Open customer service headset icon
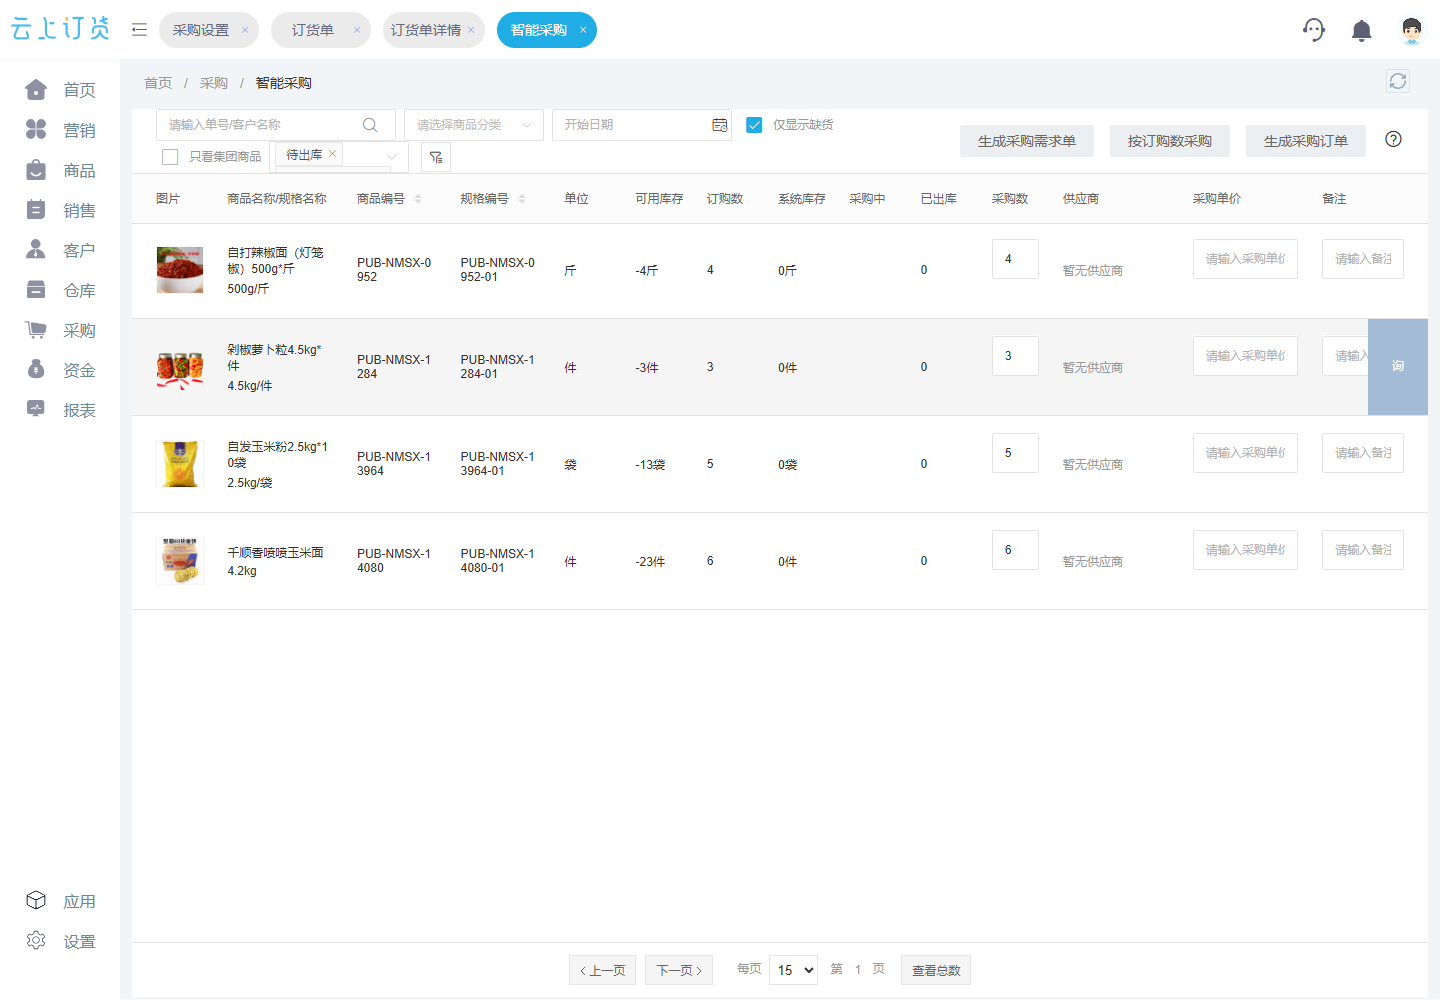 tap(1314, 30)
